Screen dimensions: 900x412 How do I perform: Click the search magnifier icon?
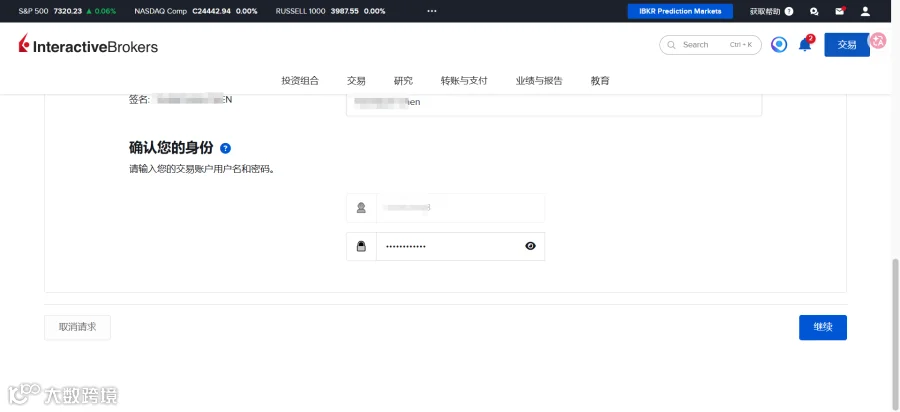[672, 45]
